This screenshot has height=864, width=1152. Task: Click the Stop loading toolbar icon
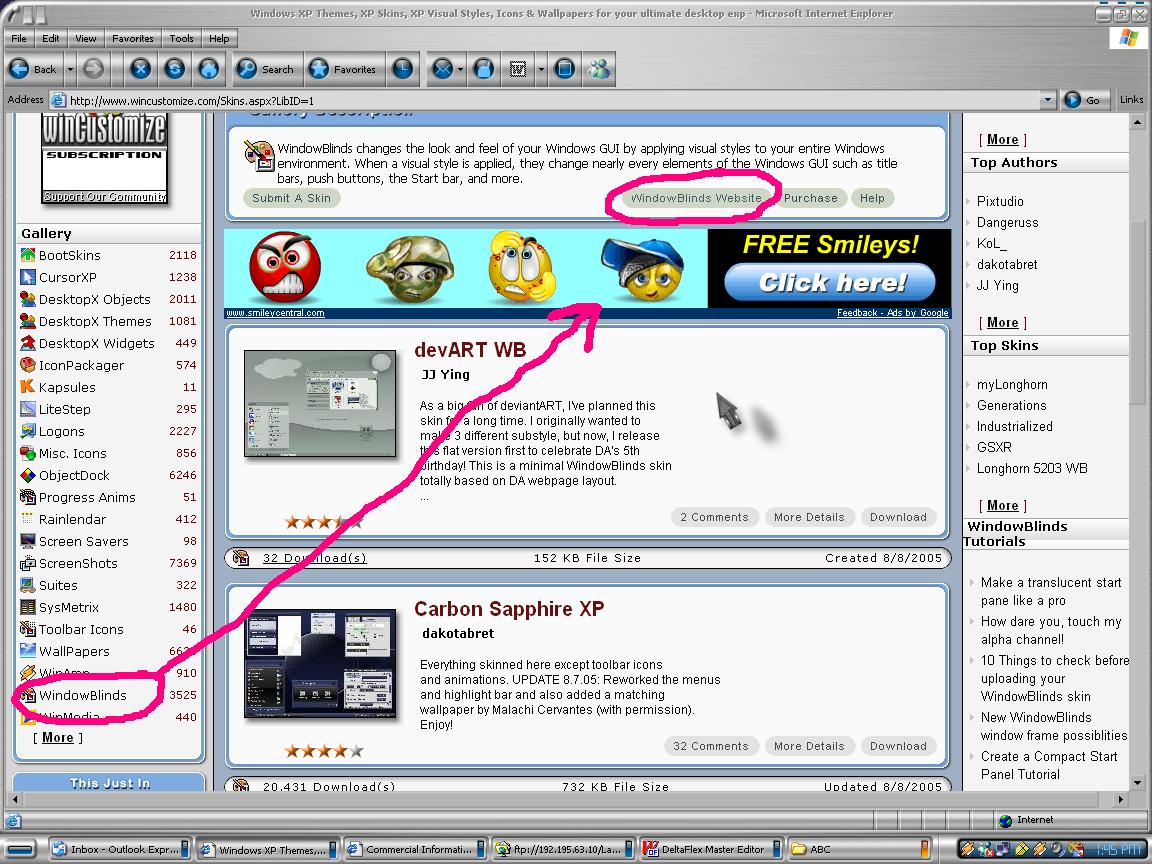click(140, 69)
